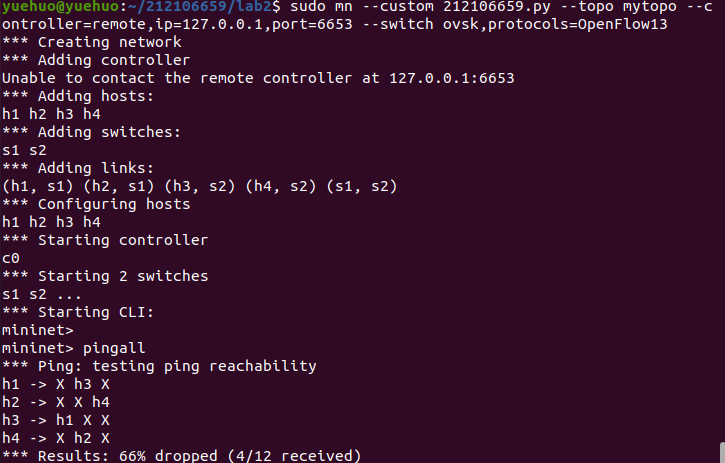Click the "*** Ping: testing ping reachability" line

[x=159, y=366]
